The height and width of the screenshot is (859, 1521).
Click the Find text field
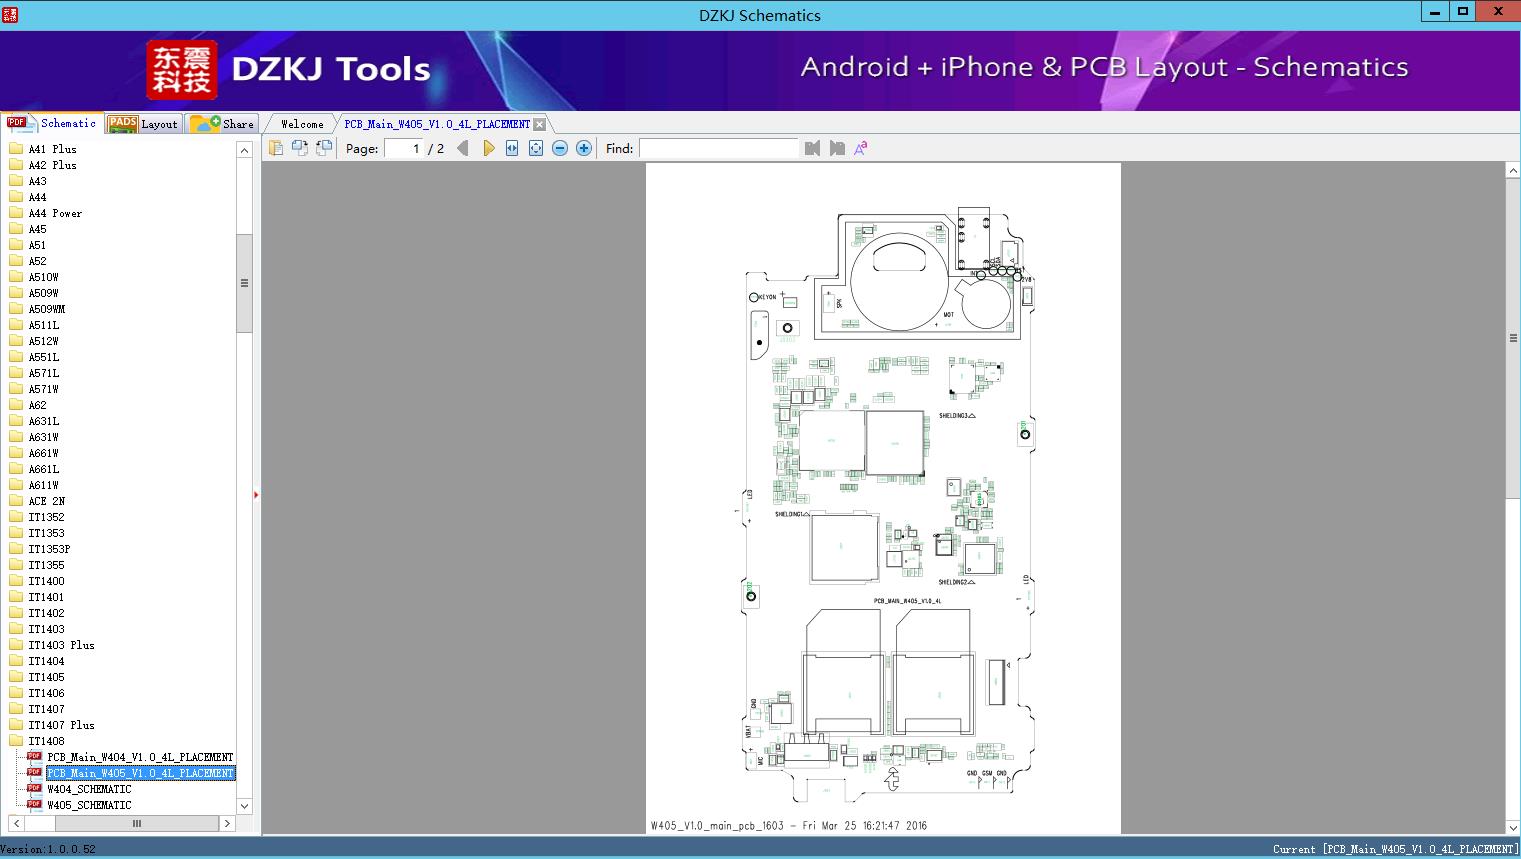[x=719, y=148]
